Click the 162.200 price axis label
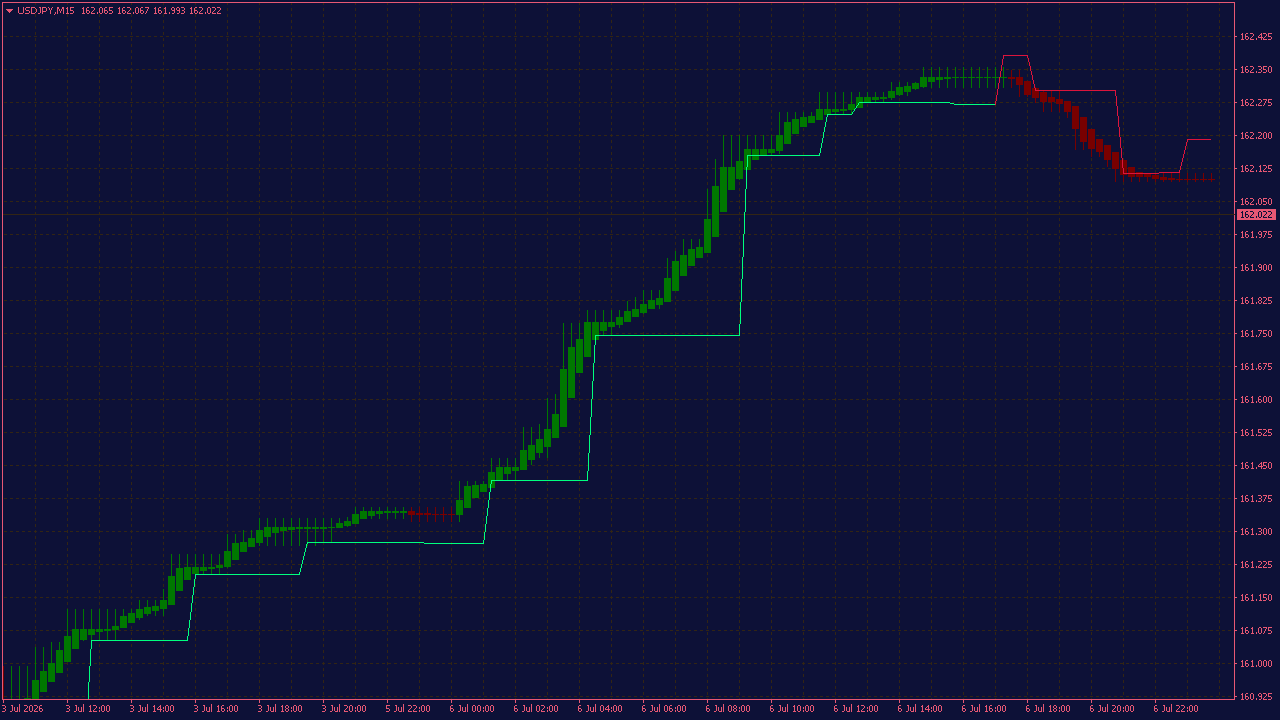Viewport: 1280px width, 720px height. point(1256,136)
